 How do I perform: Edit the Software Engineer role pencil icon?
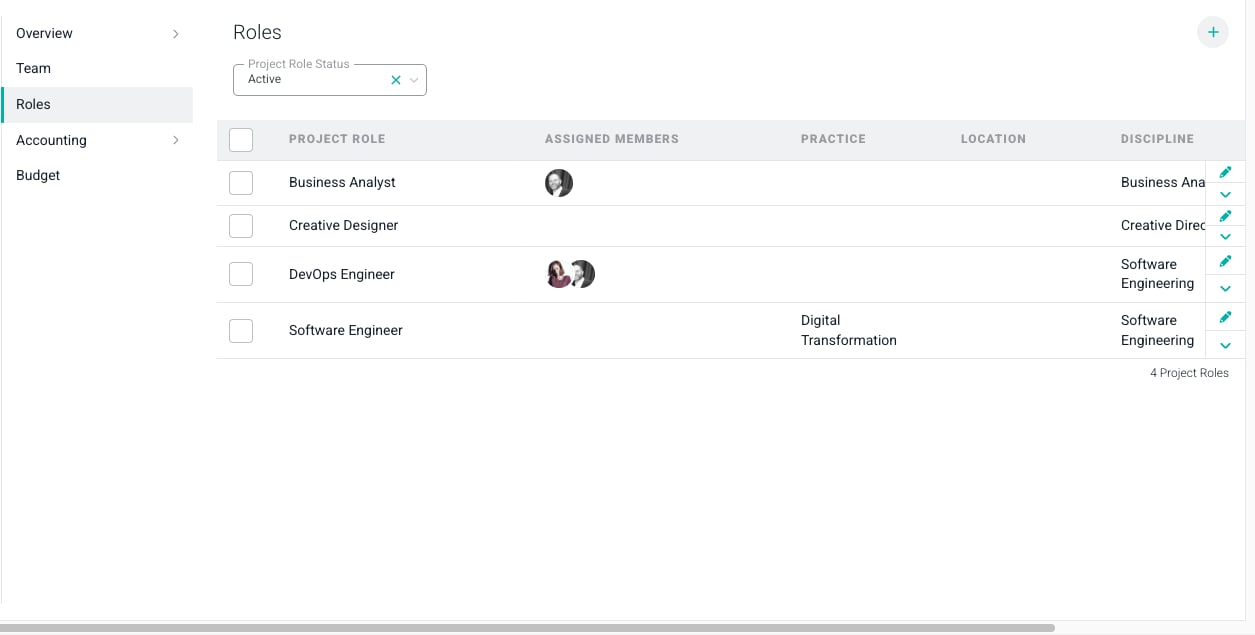click(1225, 317)
